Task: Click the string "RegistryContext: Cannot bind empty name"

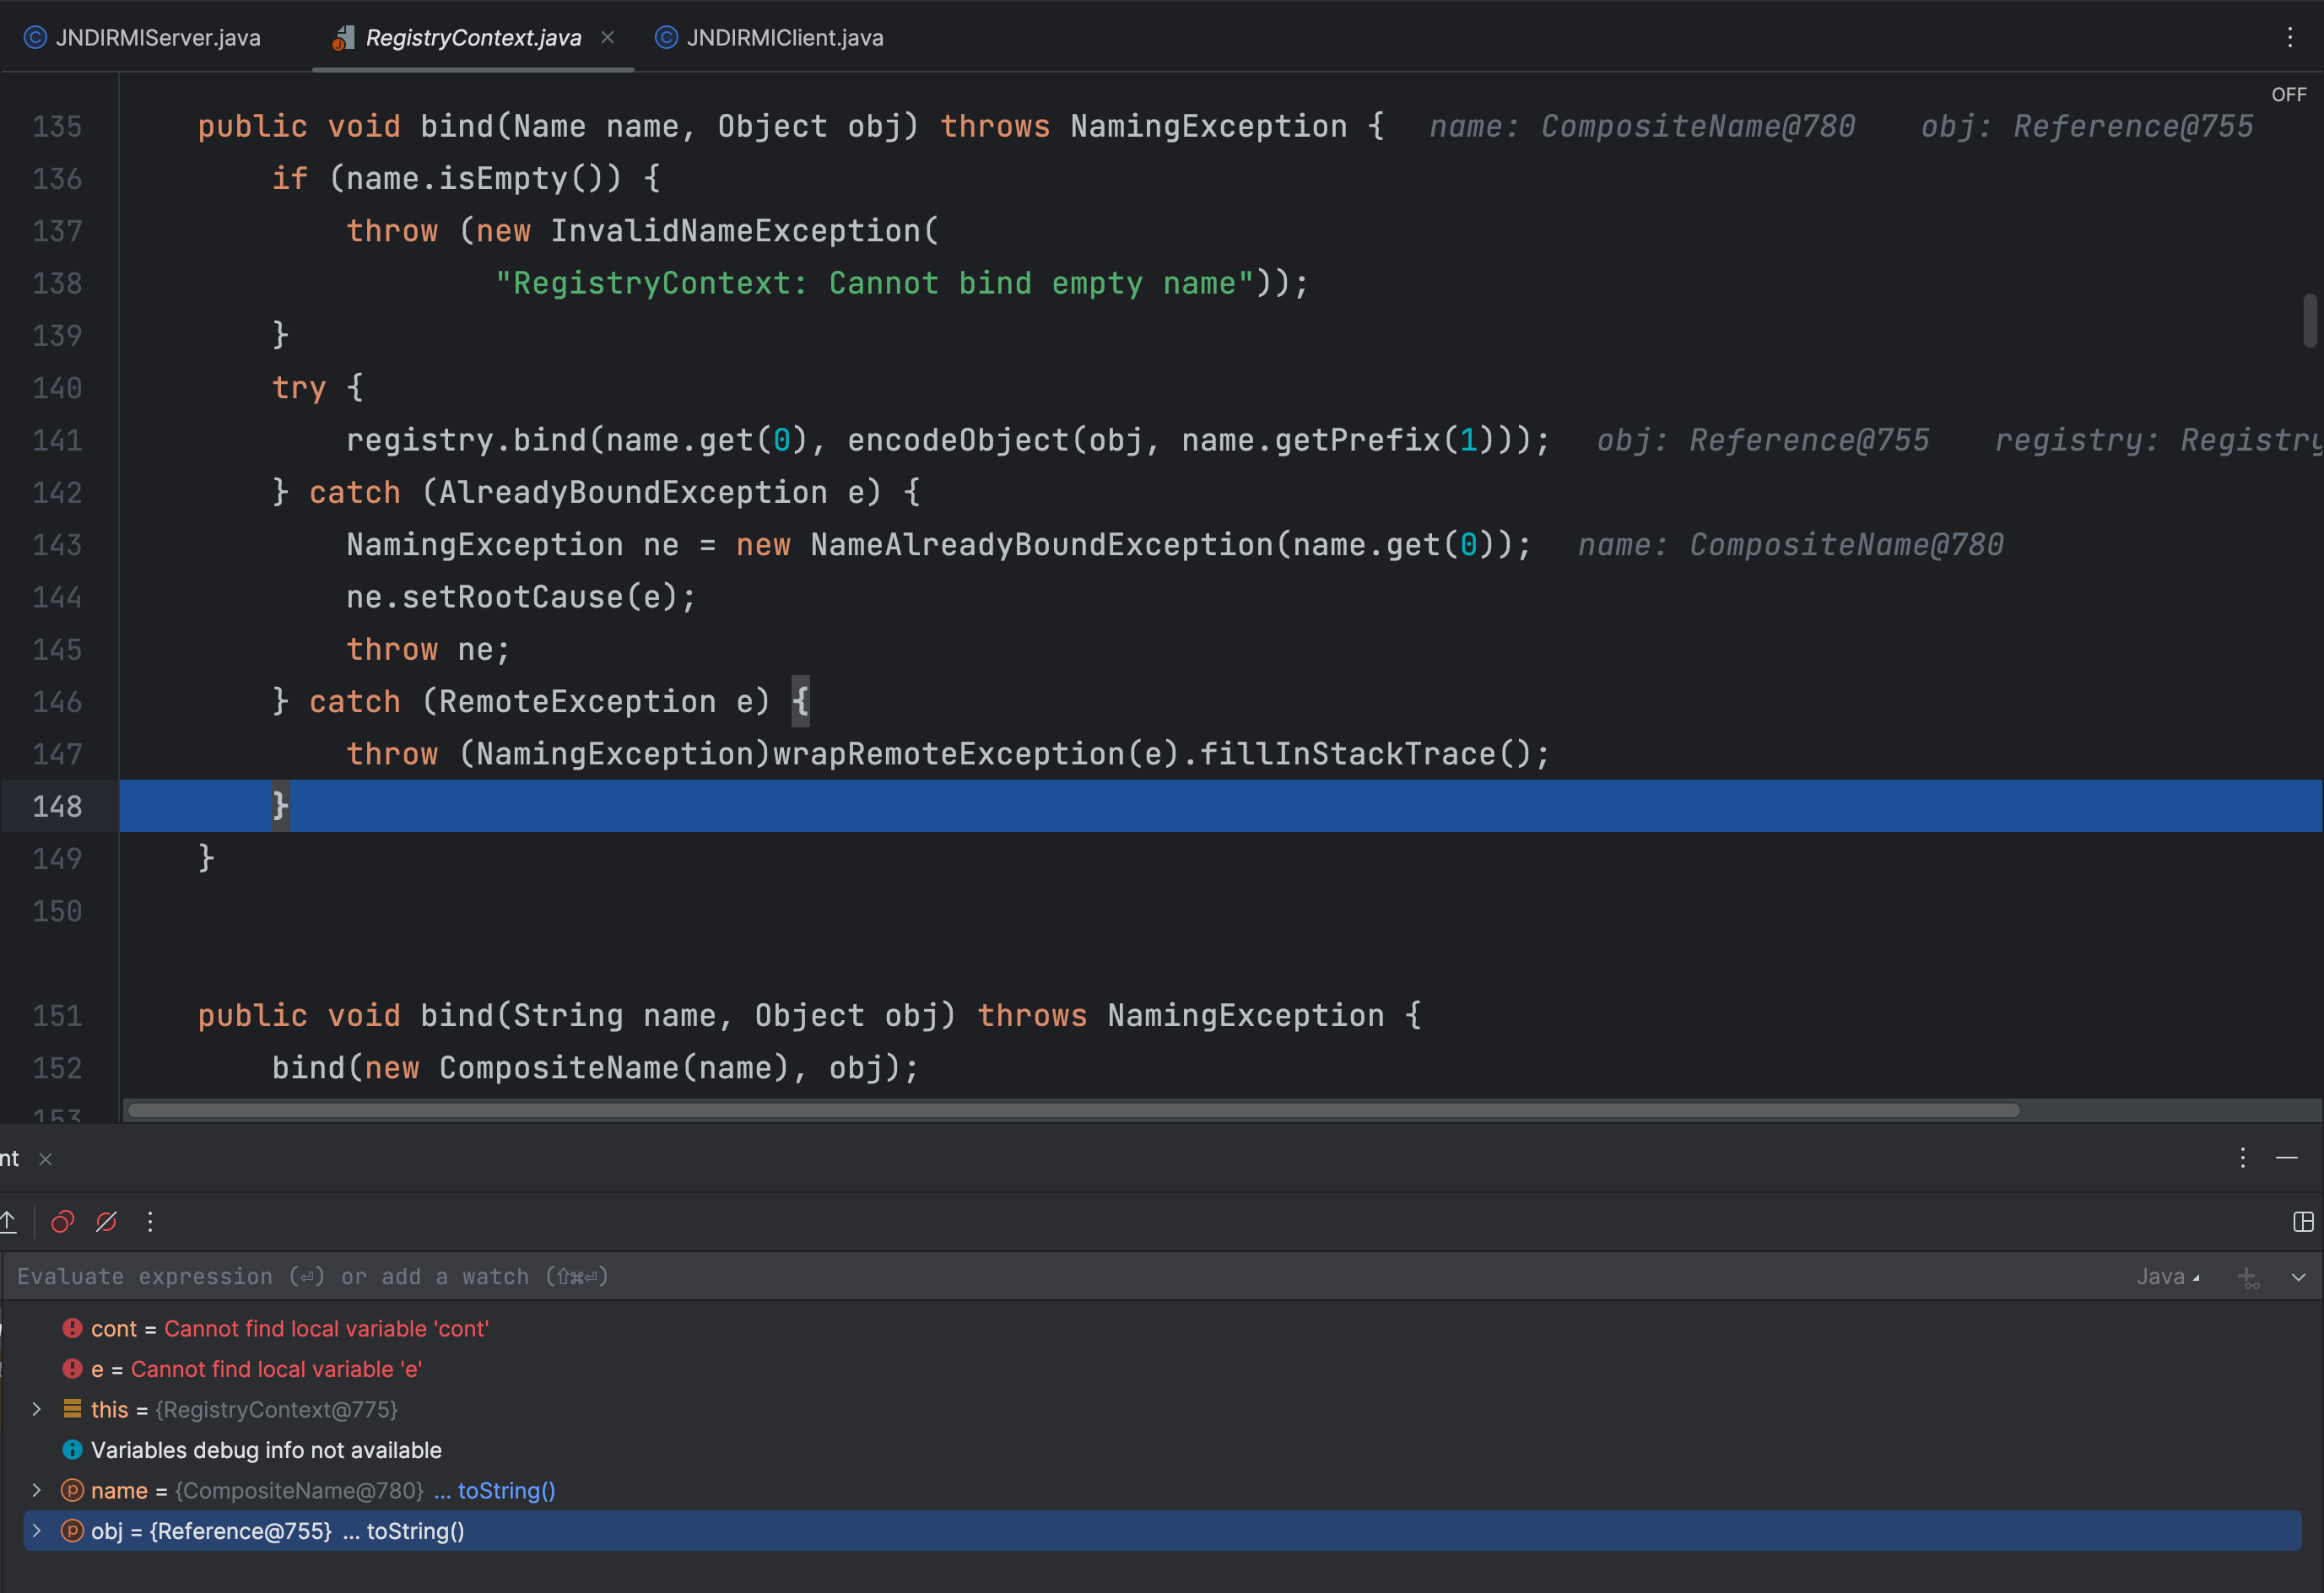Action: coord(875,283)
